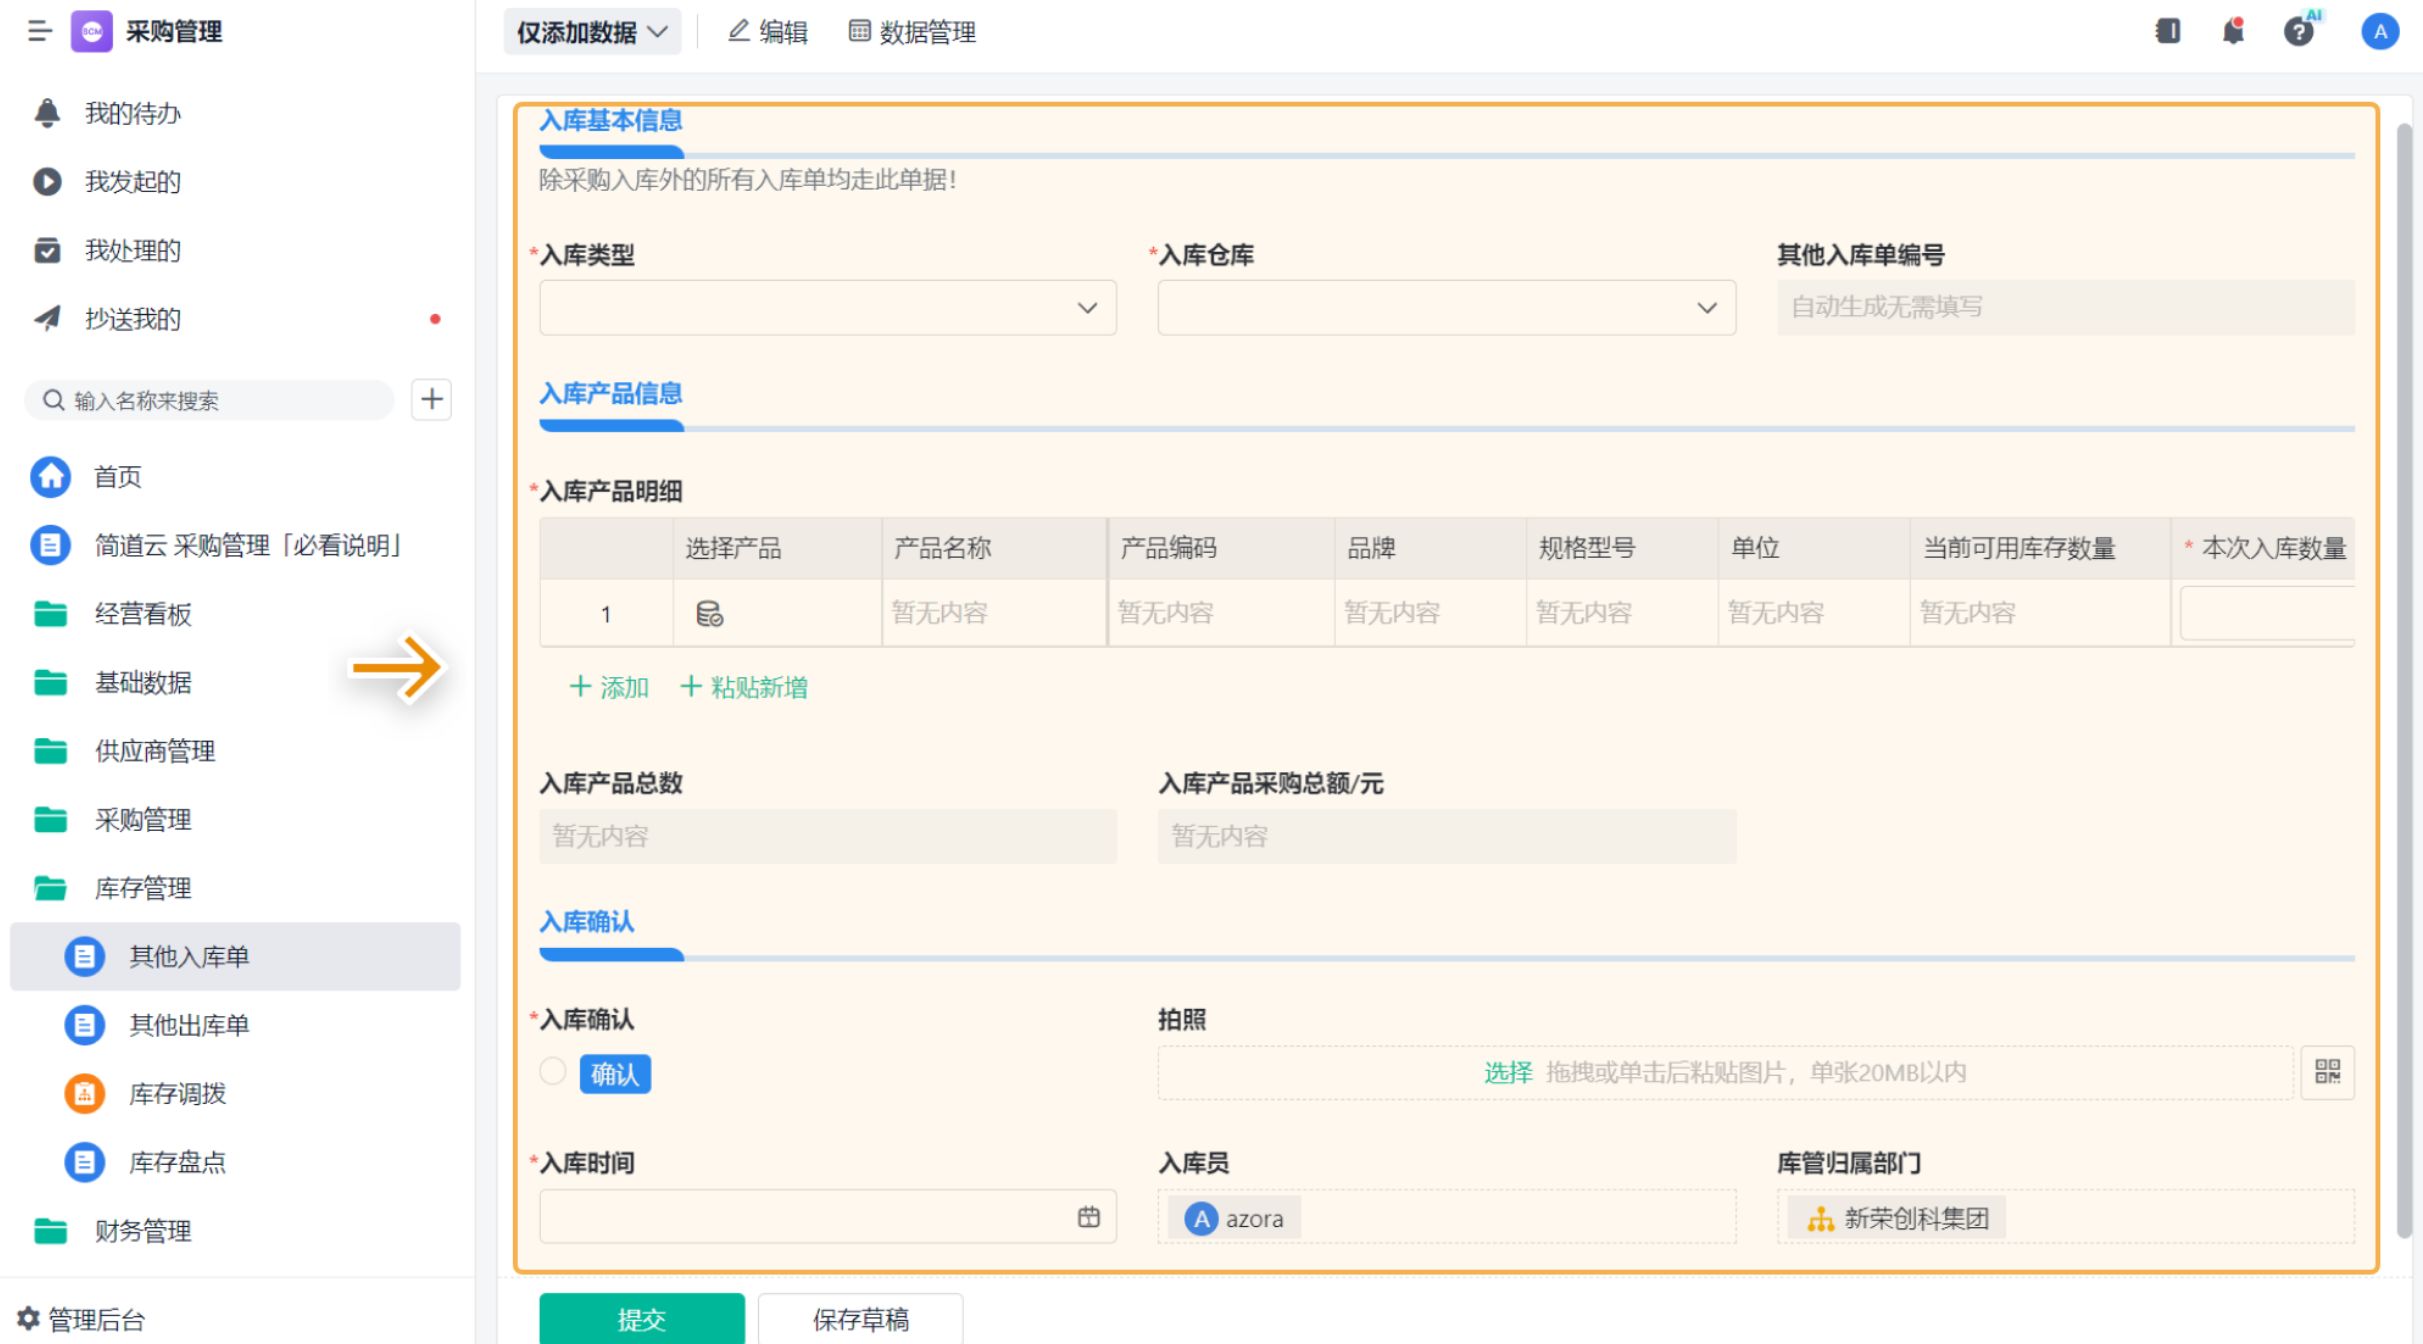Click the notification bell icon

point(2232,32)
